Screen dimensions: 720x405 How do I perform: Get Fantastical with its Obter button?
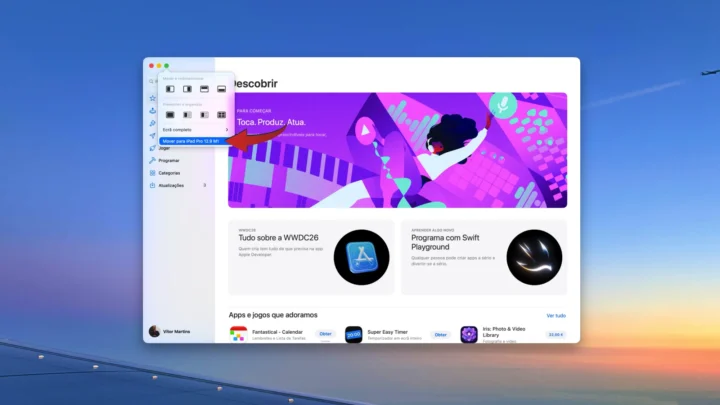point(325,334)
